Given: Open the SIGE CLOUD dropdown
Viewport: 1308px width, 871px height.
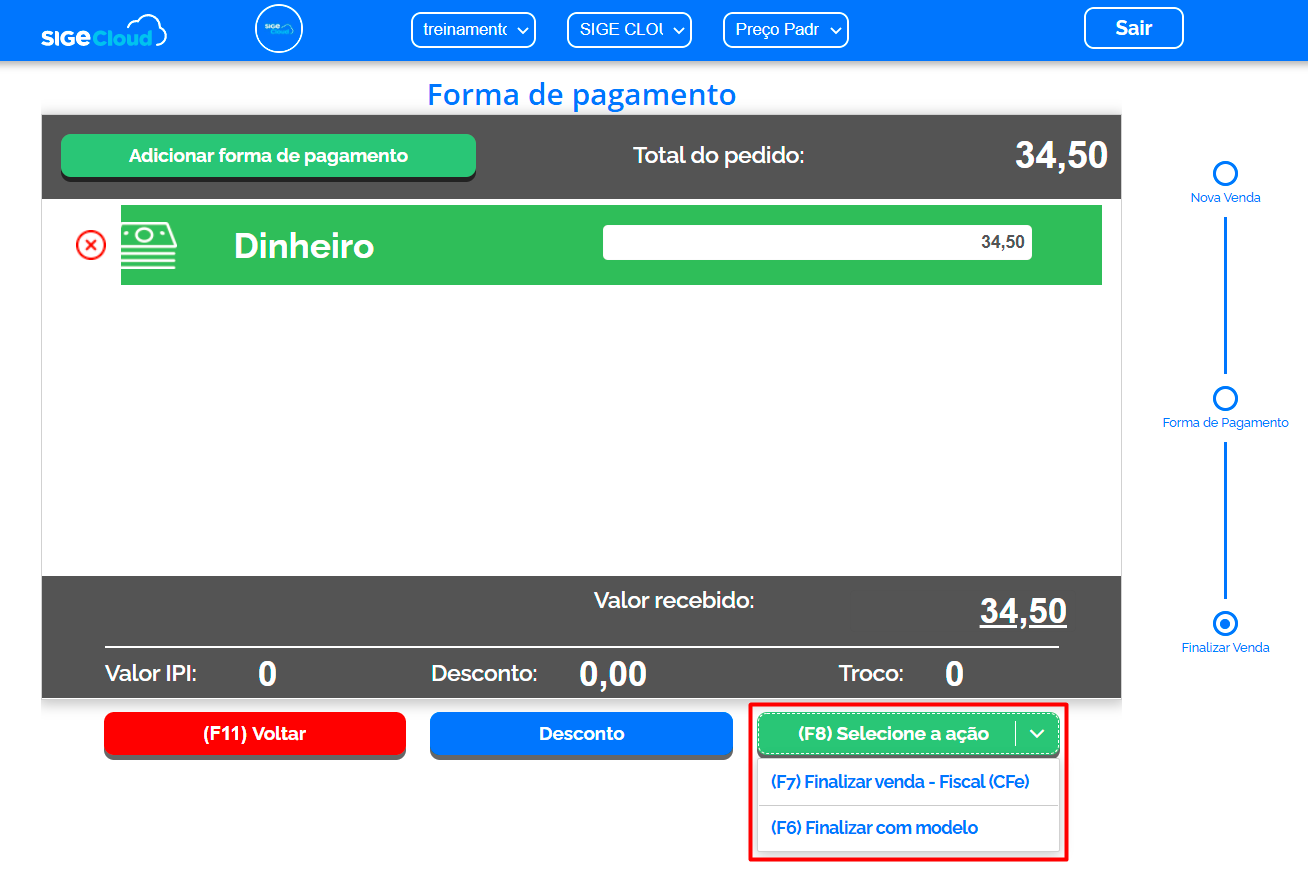Looking at the screenshot, I should [x=629, y=30].
